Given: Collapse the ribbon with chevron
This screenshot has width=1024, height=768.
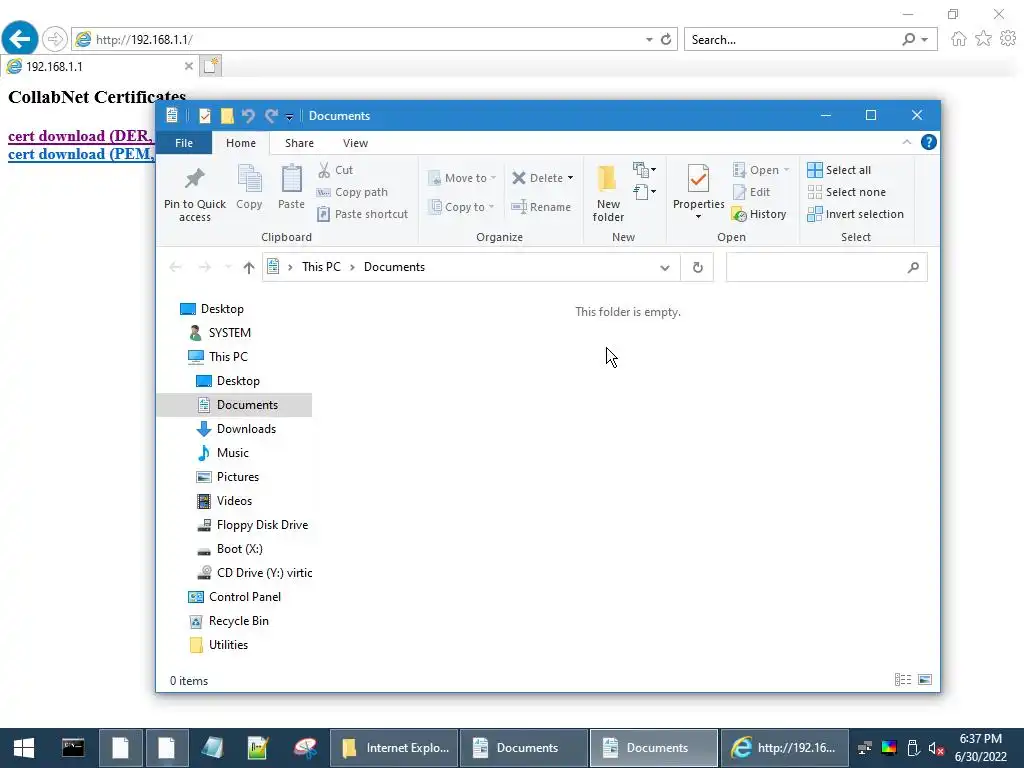Looking at the screenshot, I should [x=906, y=142].
